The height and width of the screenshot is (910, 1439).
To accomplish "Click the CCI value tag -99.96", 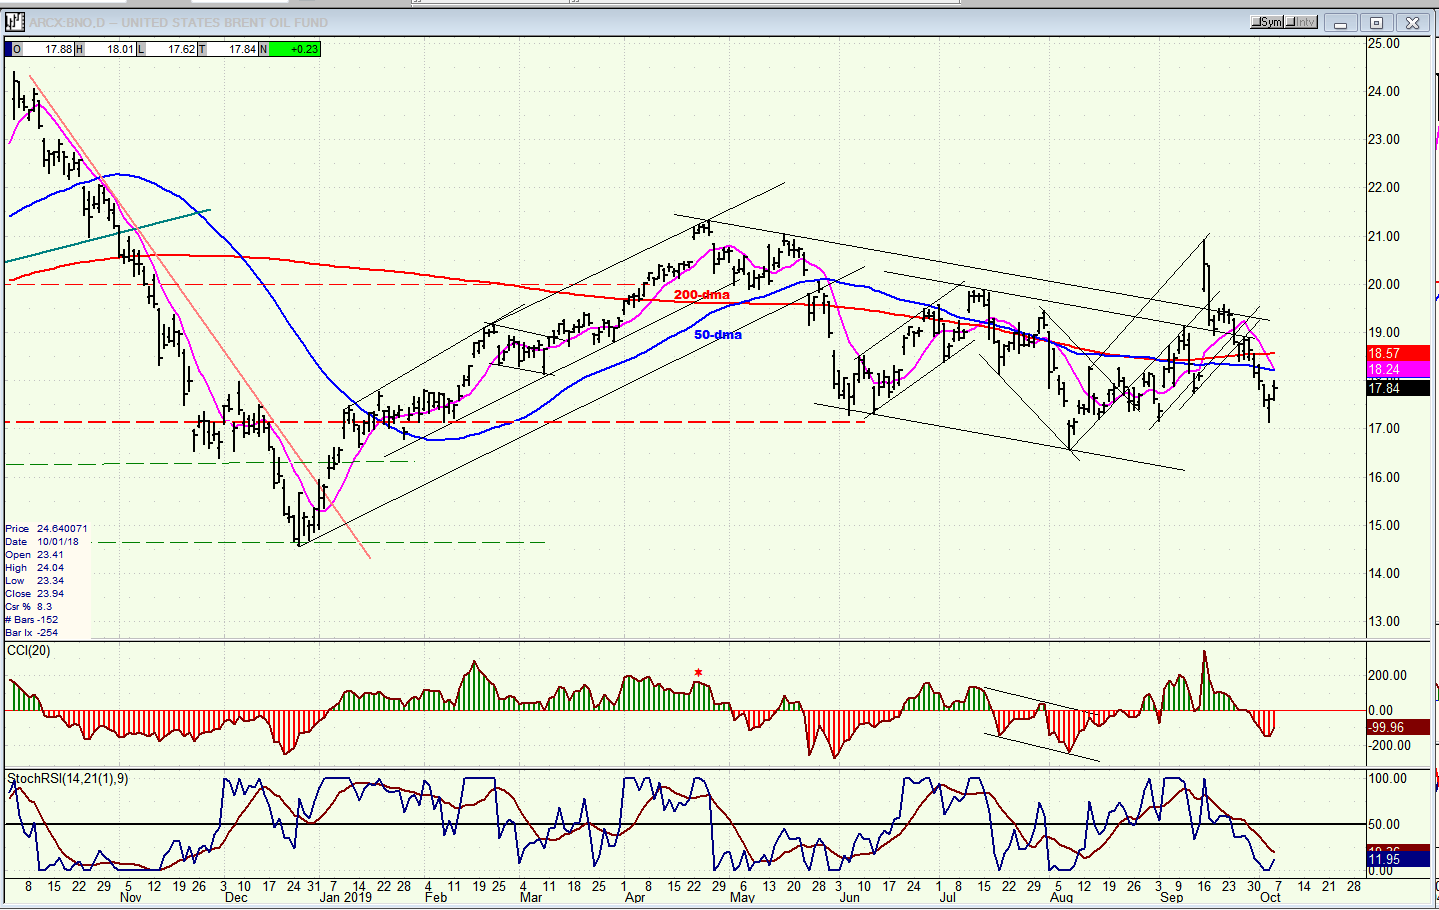I will [1398, 727].
